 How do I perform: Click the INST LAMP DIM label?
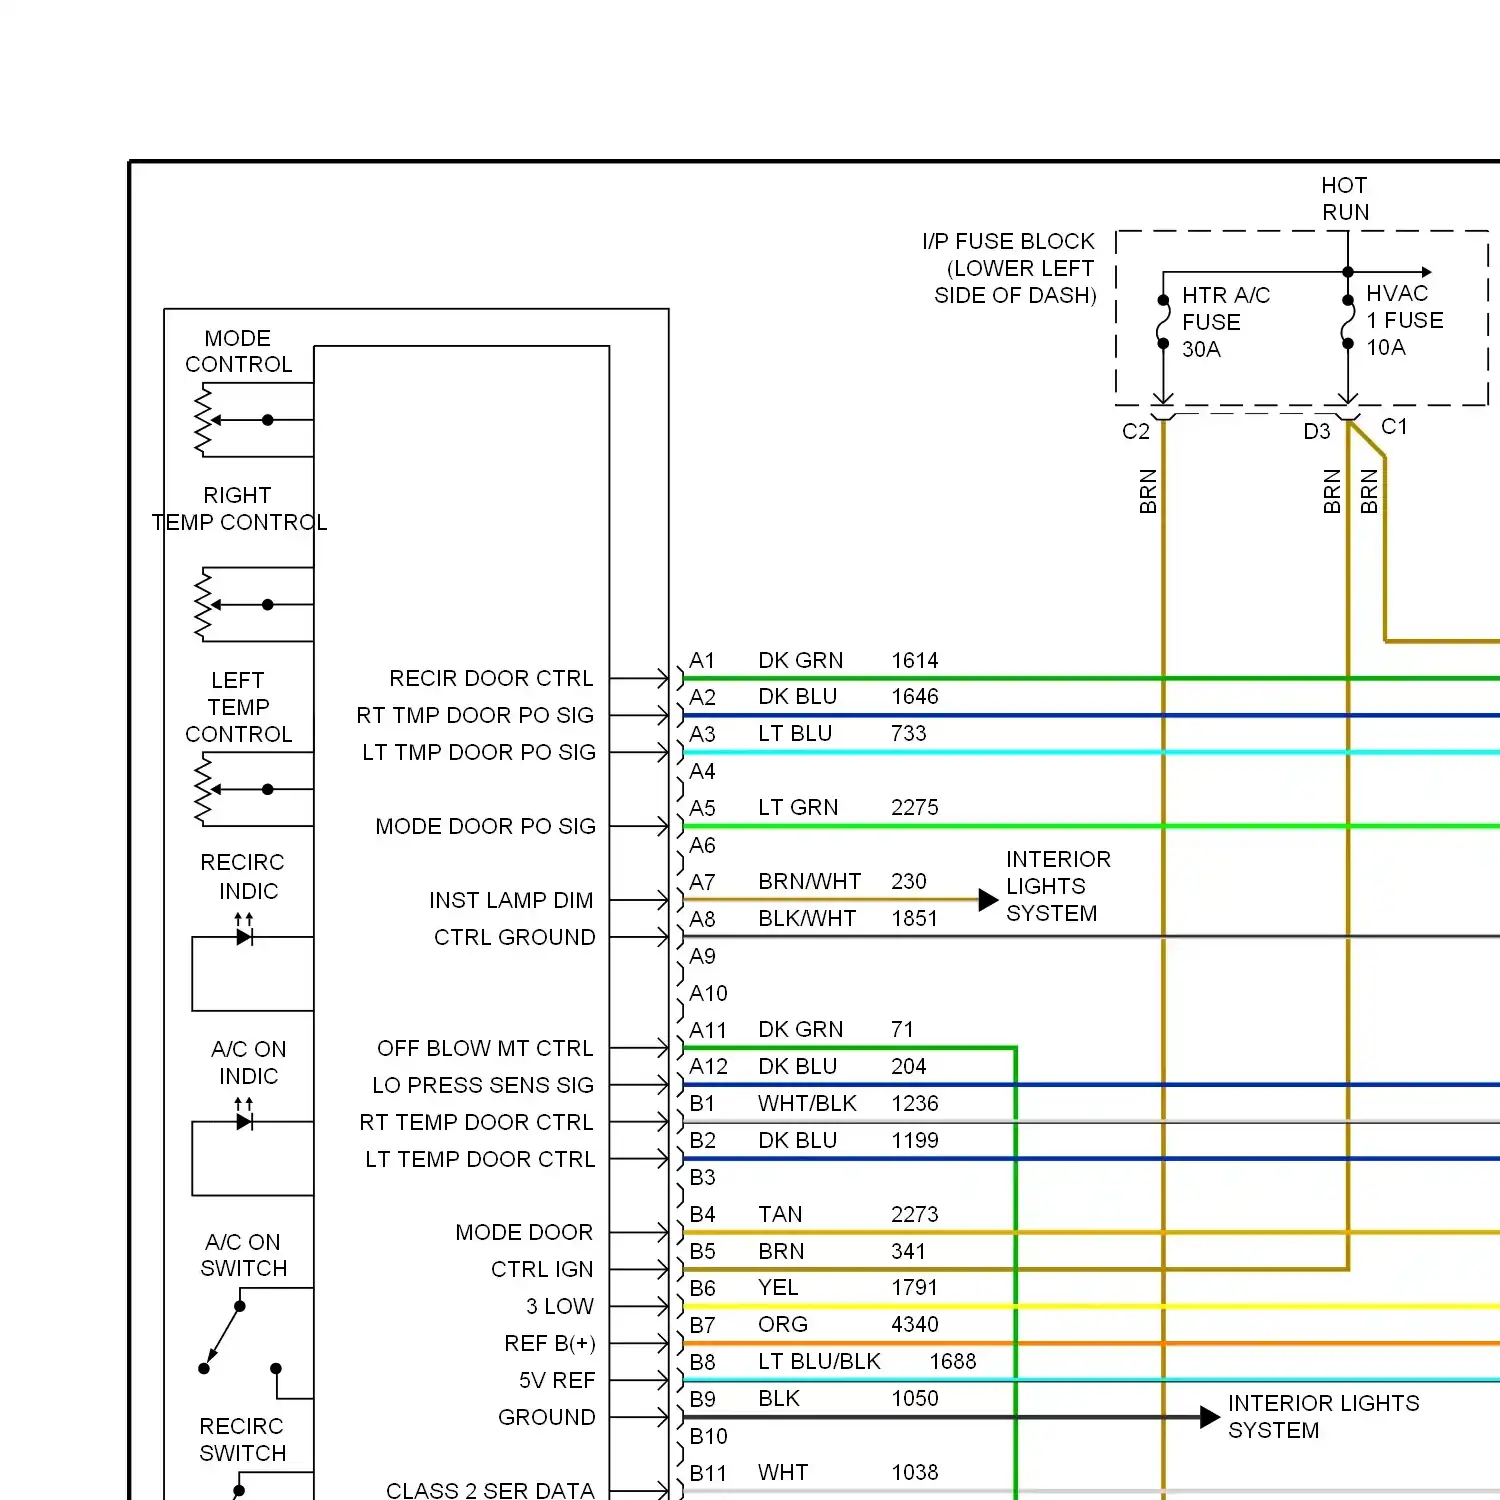click(x=511, y=901)
